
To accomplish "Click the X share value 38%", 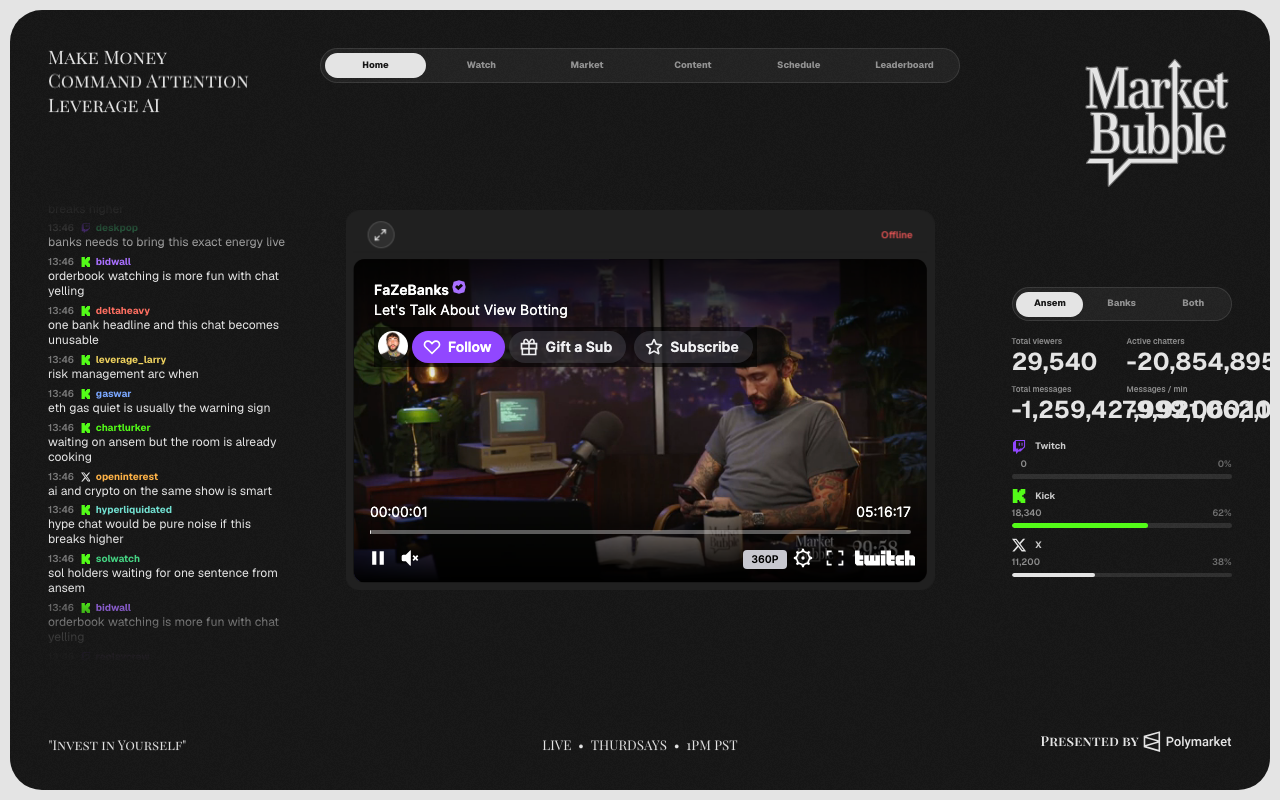I will [1222, 562].
